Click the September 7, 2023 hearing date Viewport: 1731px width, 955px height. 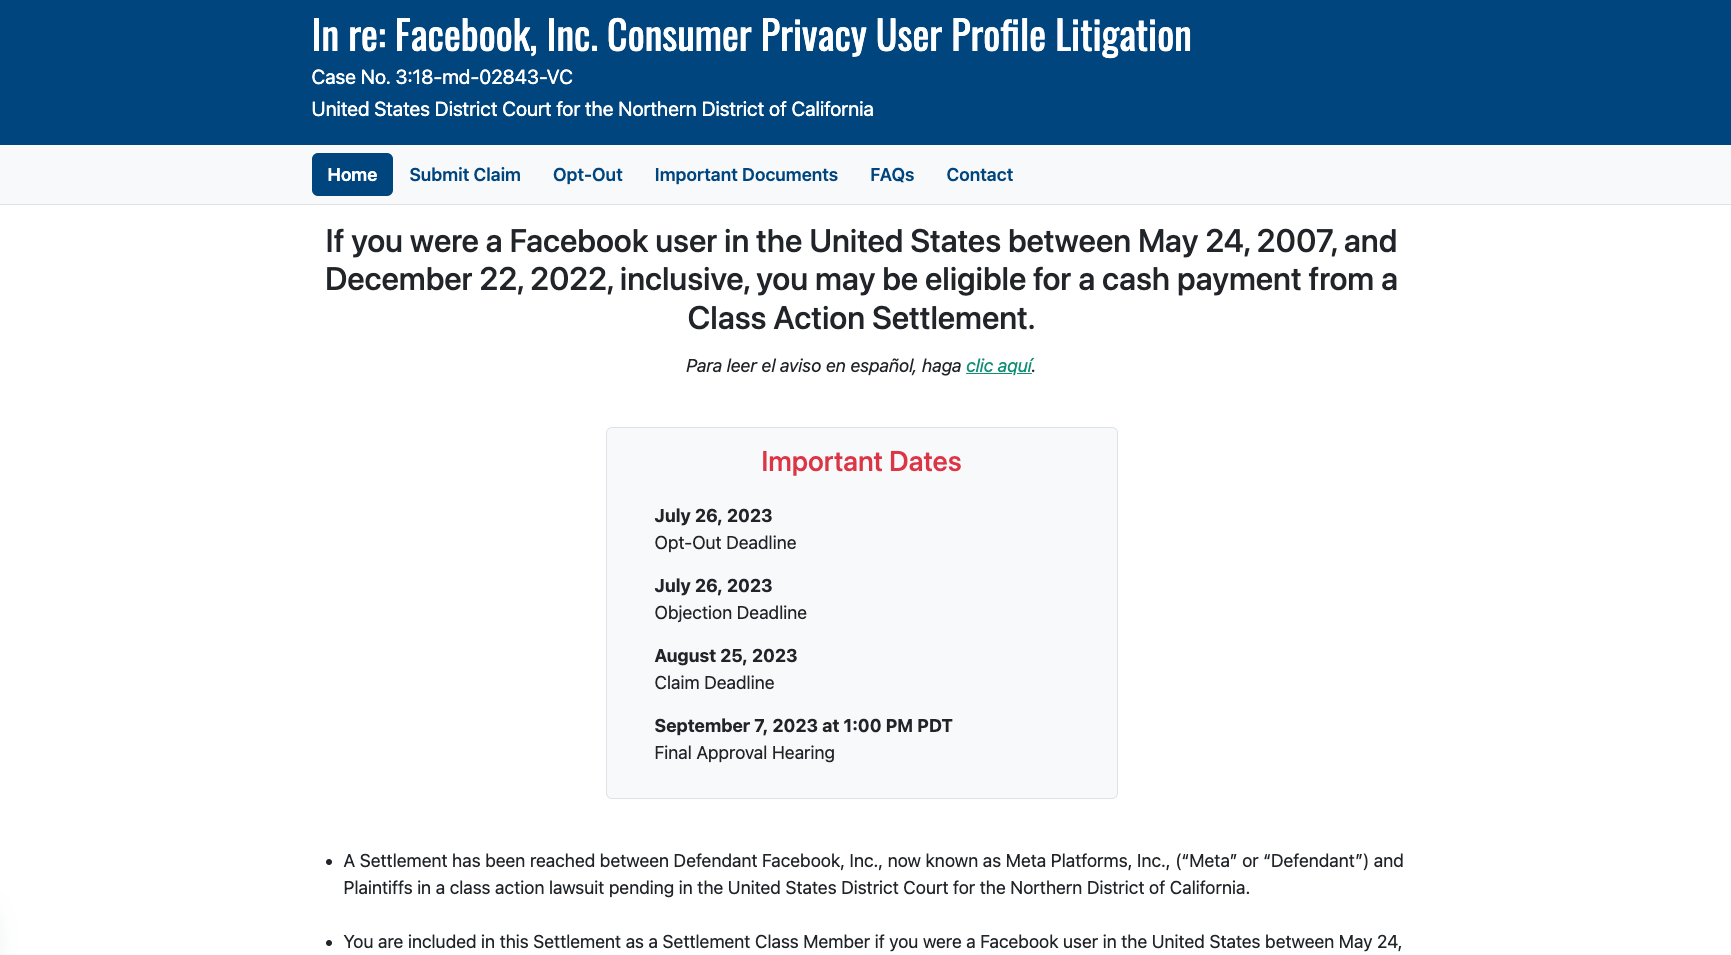tap(803, 726)
